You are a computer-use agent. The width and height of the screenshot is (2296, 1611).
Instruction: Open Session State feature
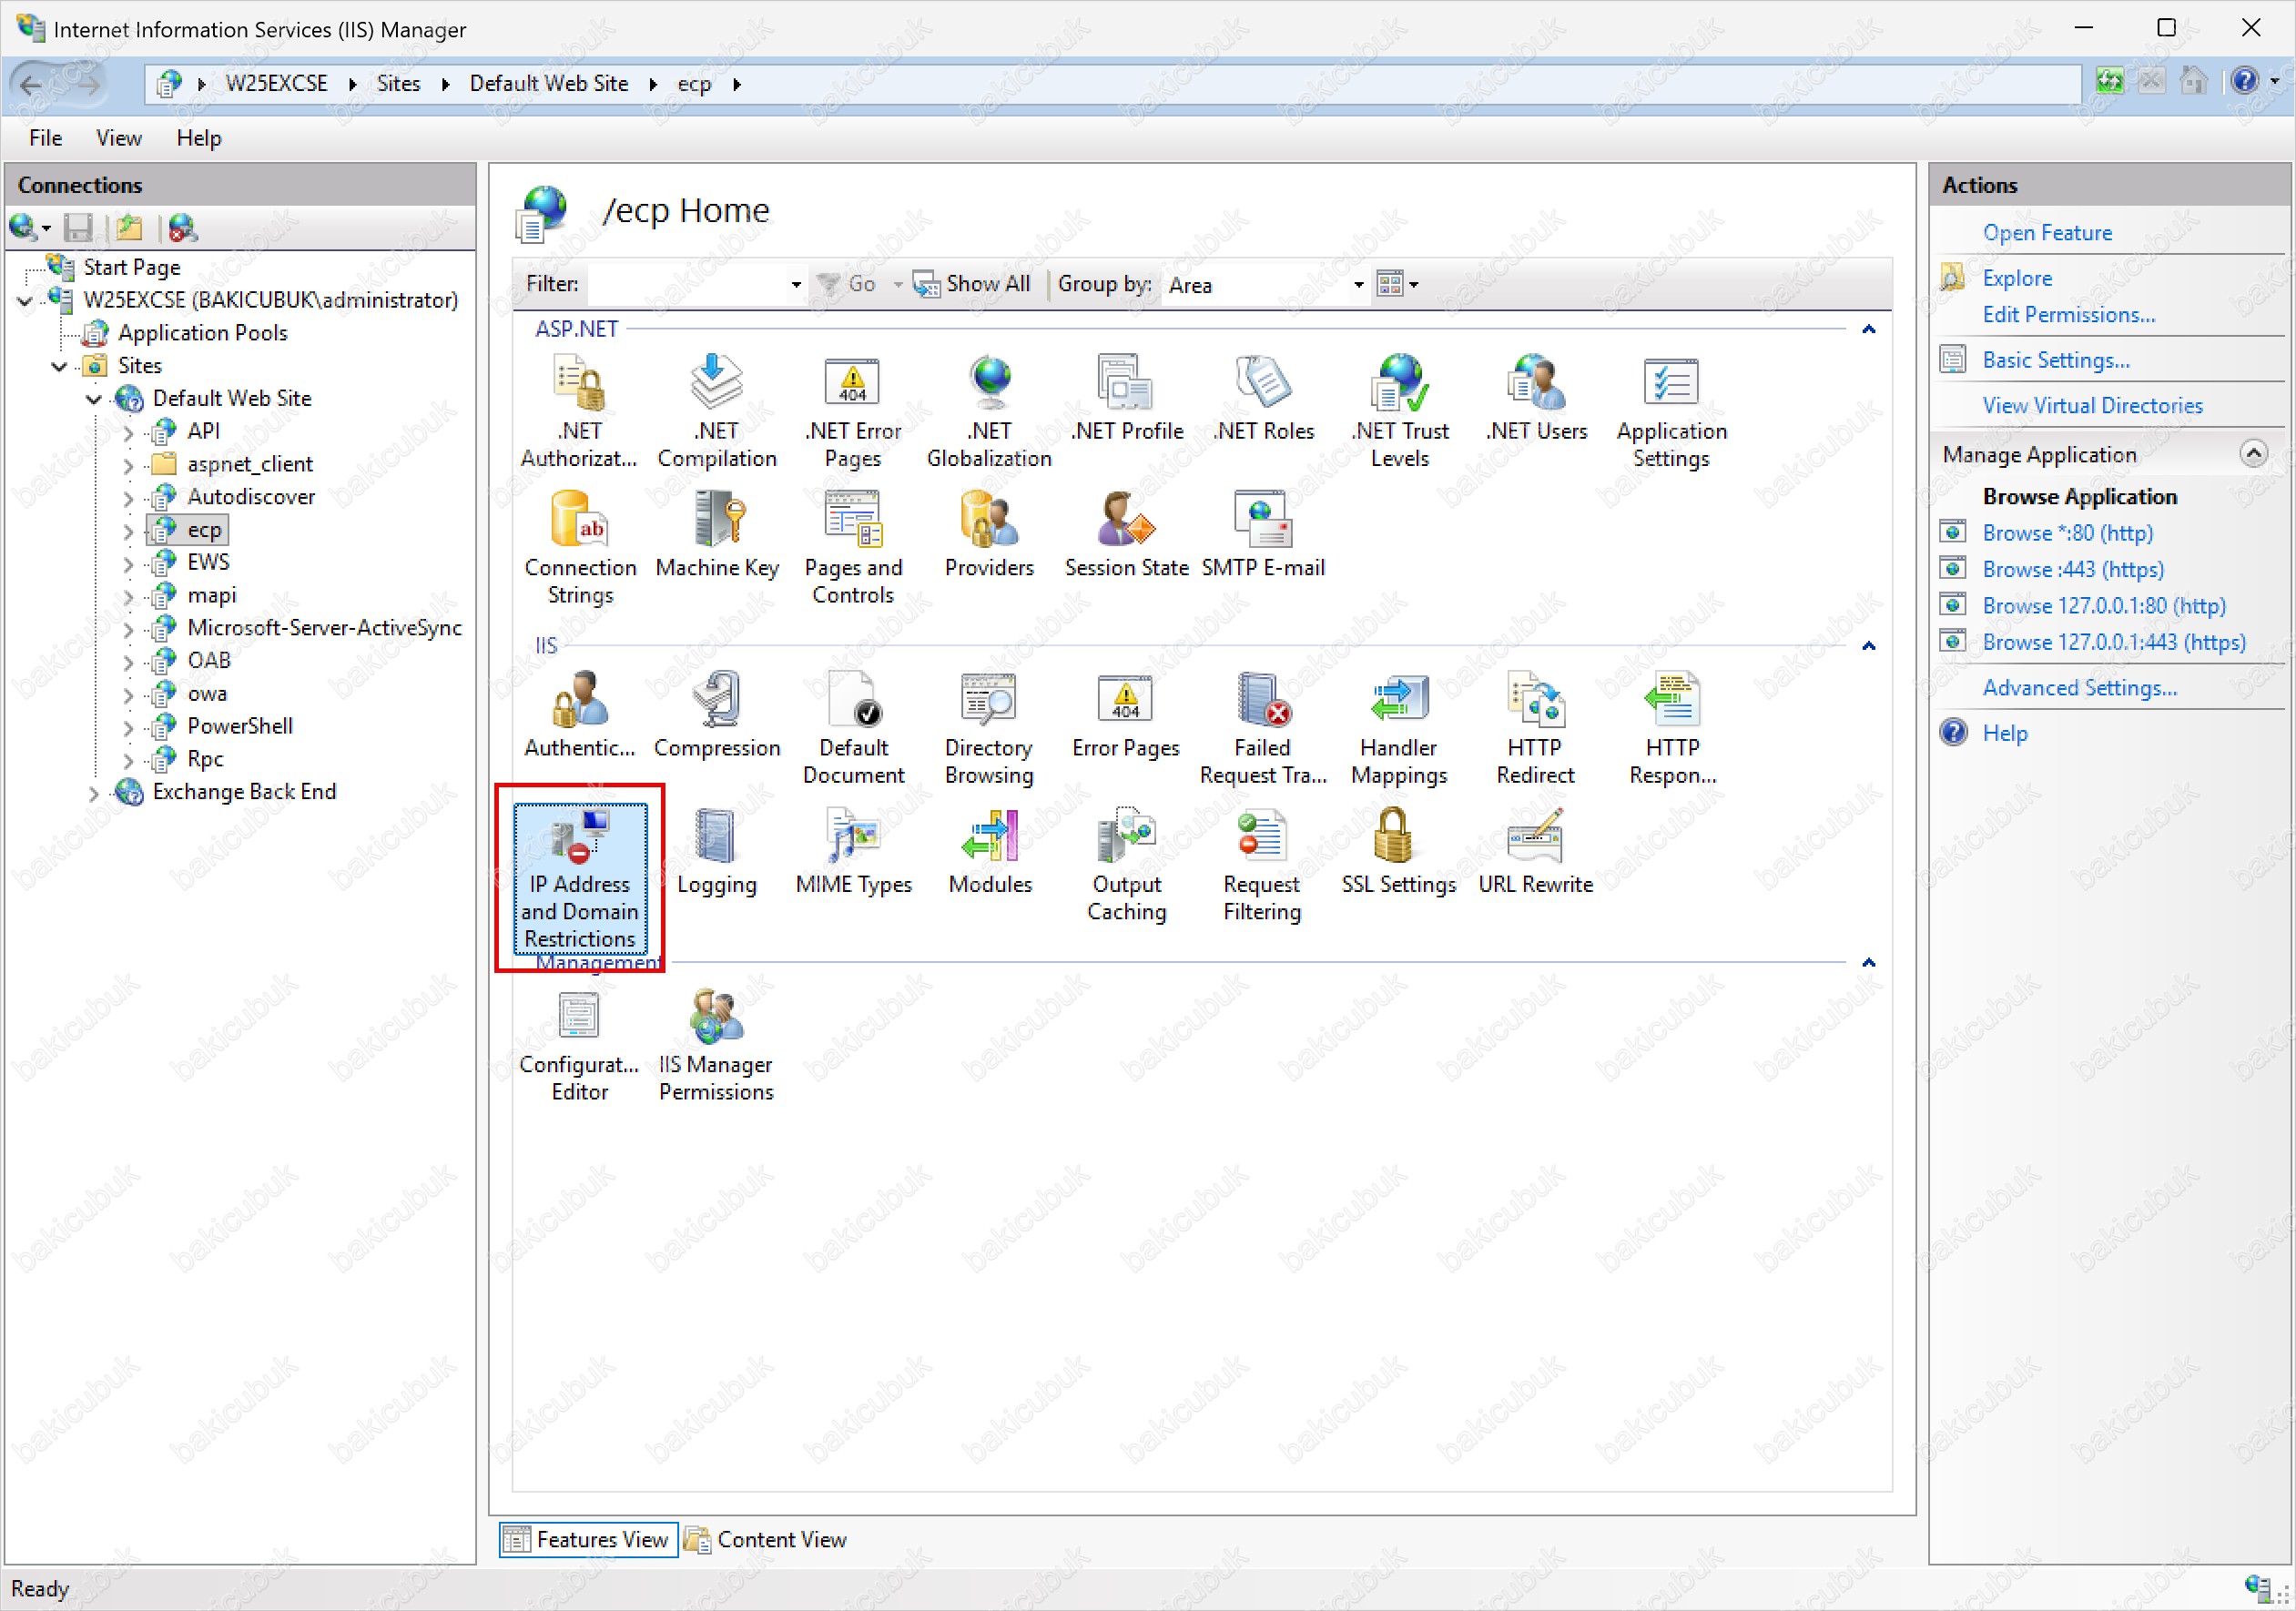[x=1126, y=535]
